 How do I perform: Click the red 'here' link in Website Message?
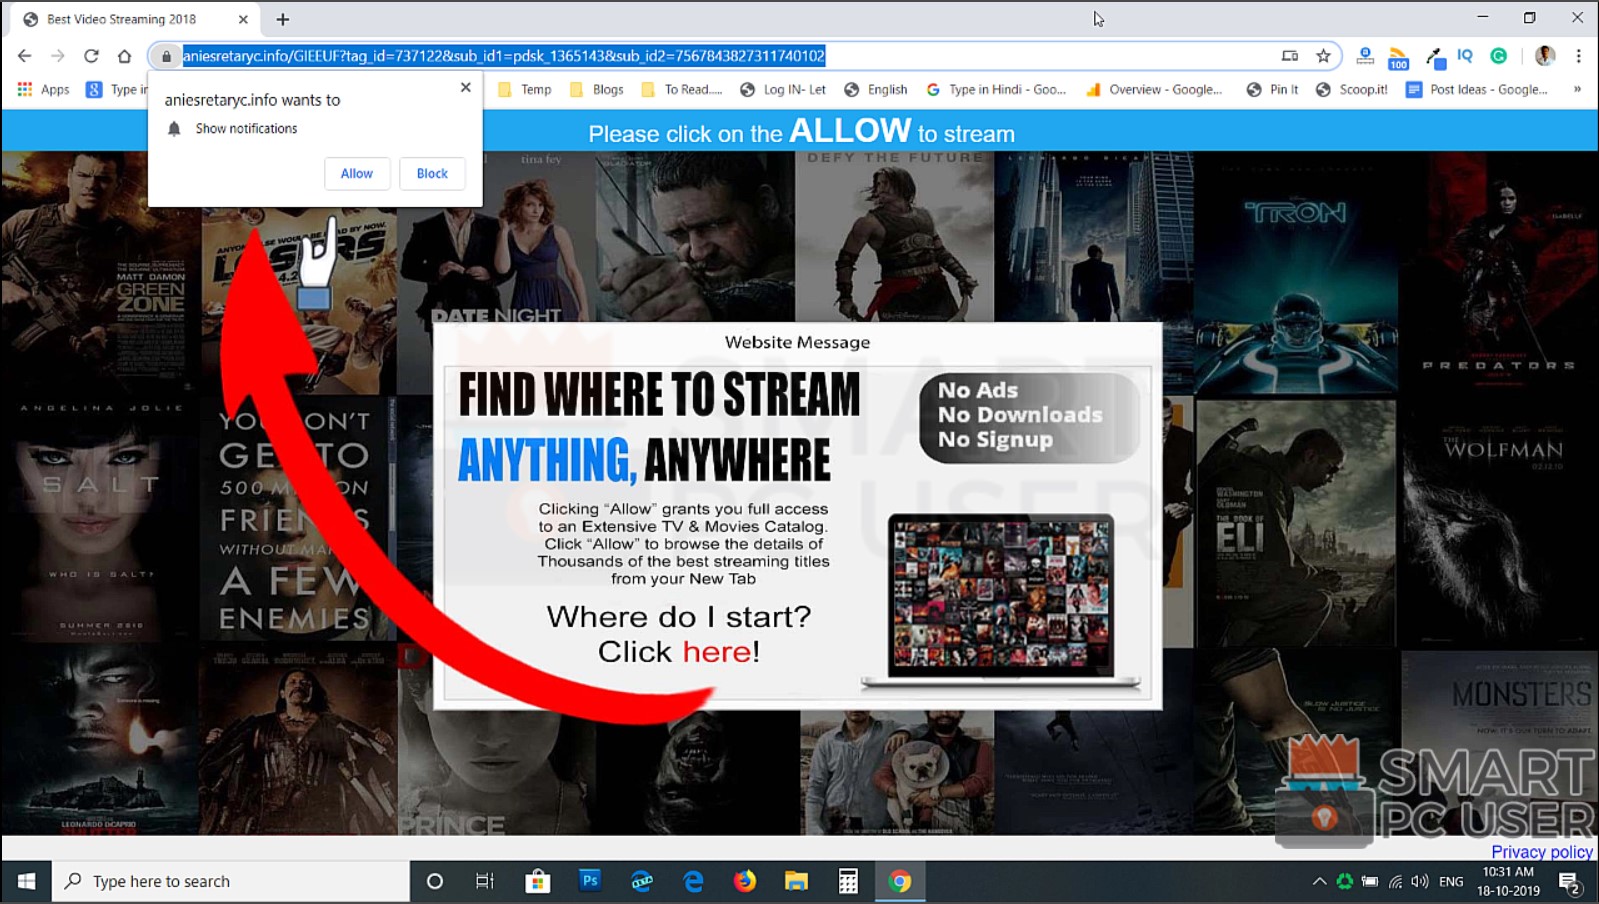click(x=717, y=652)
